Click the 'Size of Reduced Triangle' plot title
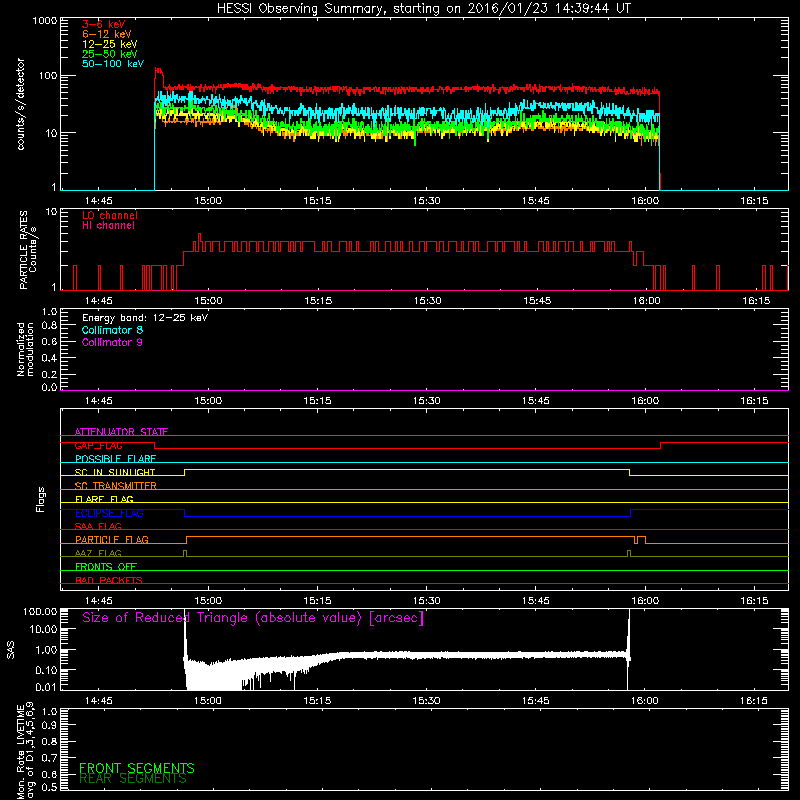 click(253, 618)
